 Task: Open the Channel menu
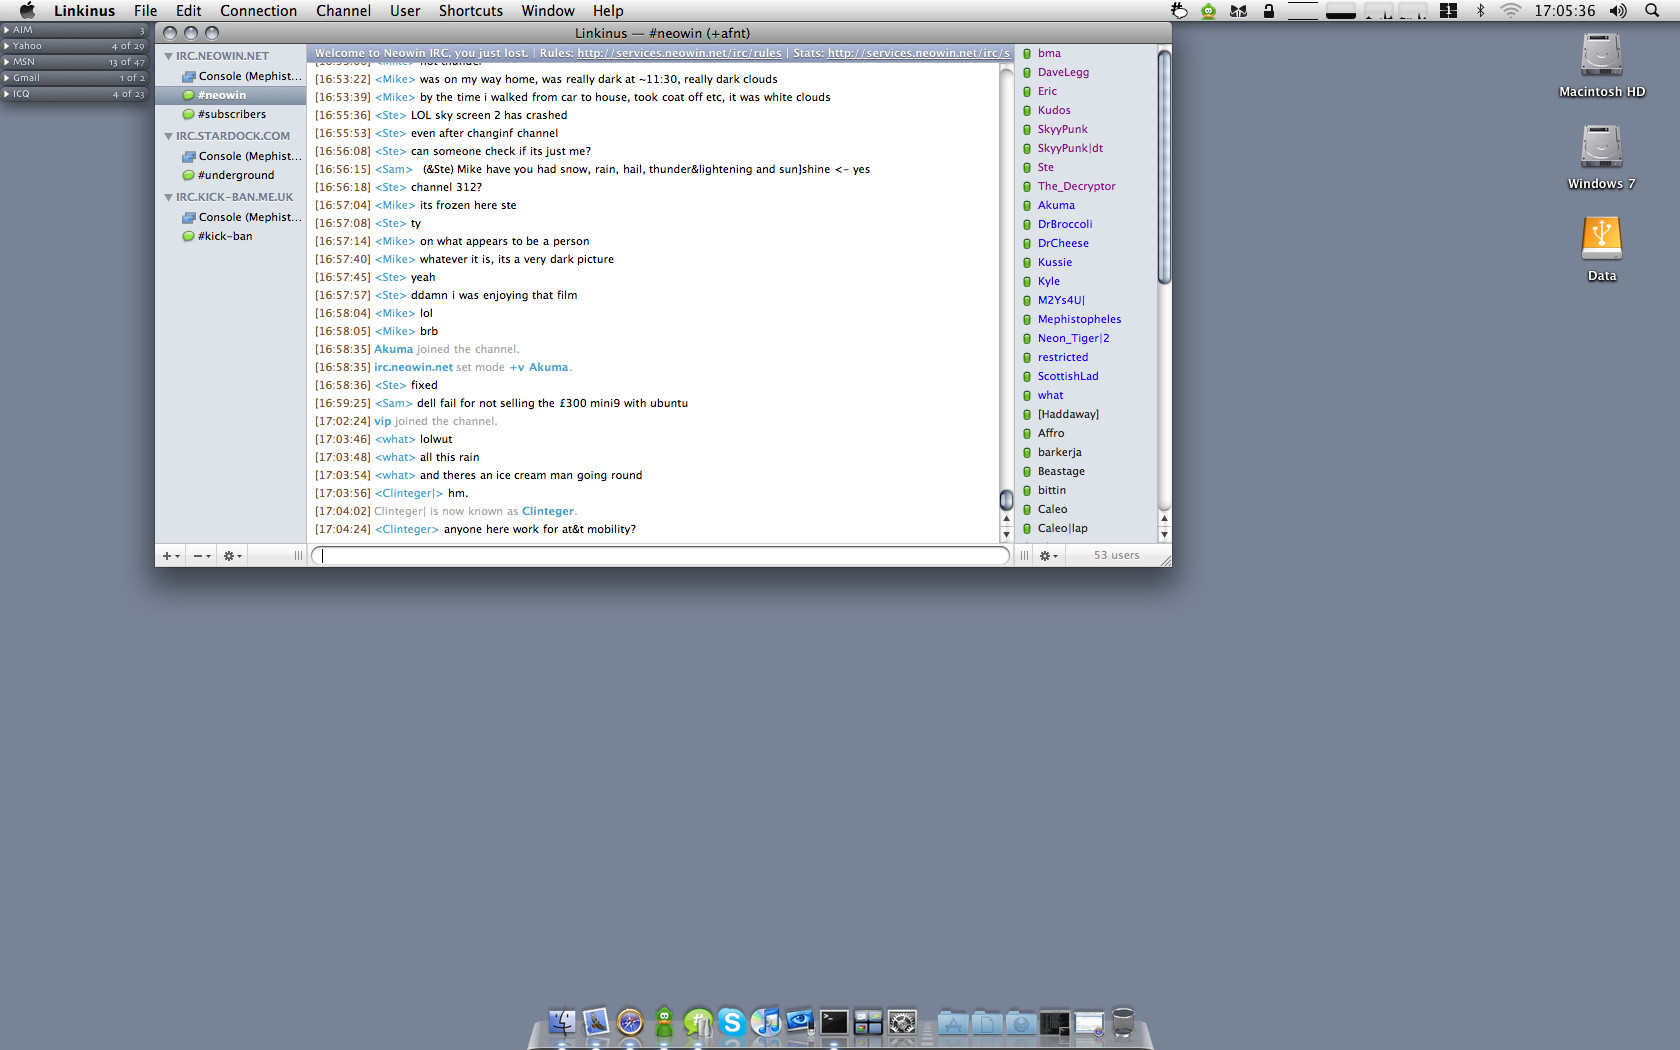coord(343,11)
